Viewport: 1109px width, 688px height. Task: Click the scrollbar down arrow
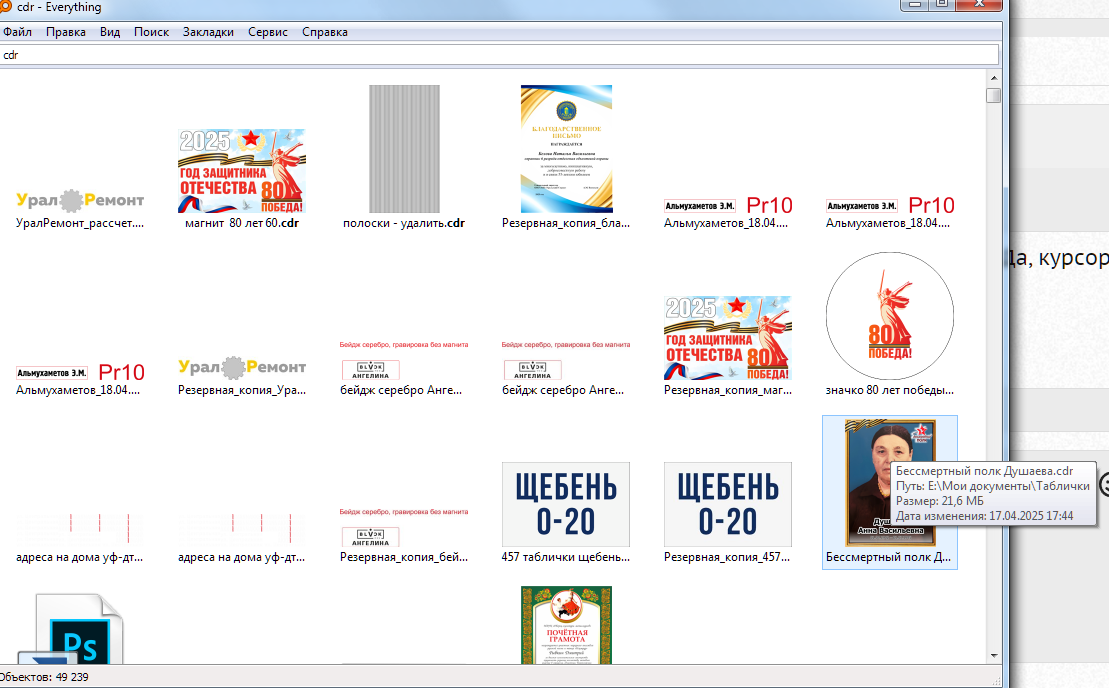(994, 655)
